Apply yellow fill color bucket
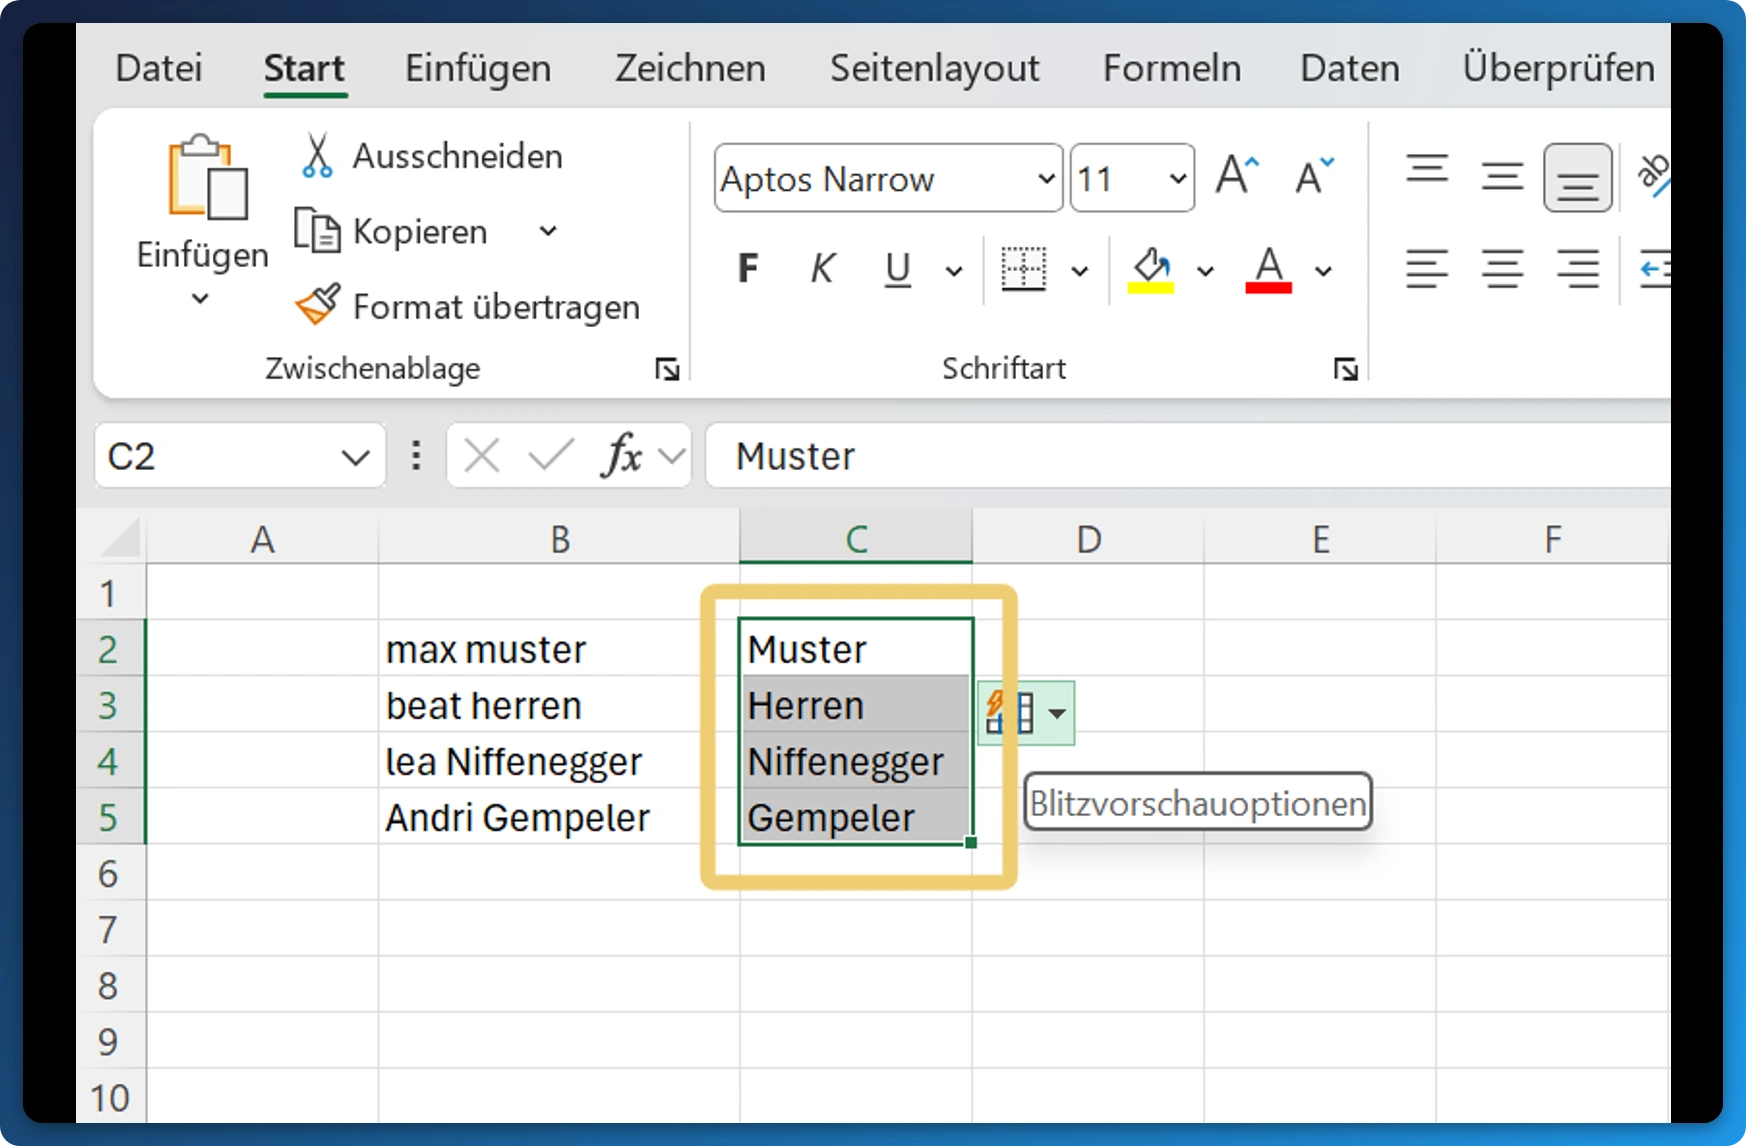Screen dimensions: 1746x1146 (1151, 268)
